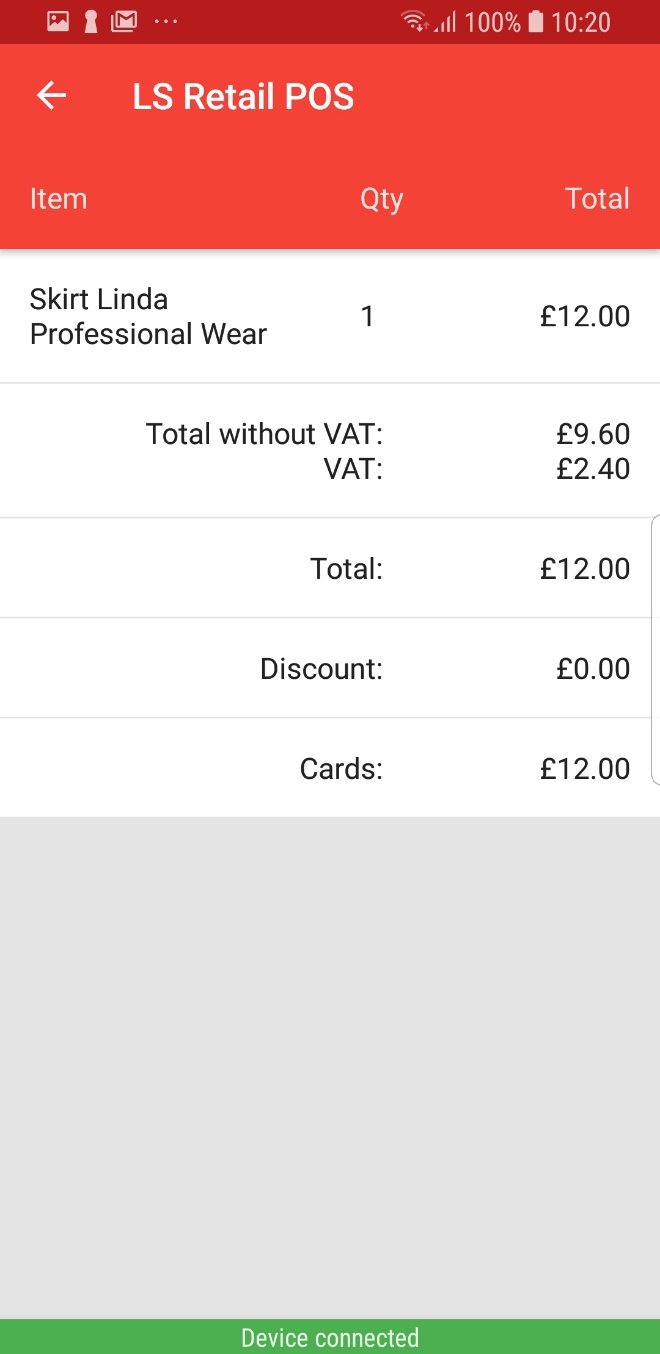Viewport: 660px width, 1354px height.
Task: Tap the picture notification icon in status bar
Action: click(x=58, y=21)
